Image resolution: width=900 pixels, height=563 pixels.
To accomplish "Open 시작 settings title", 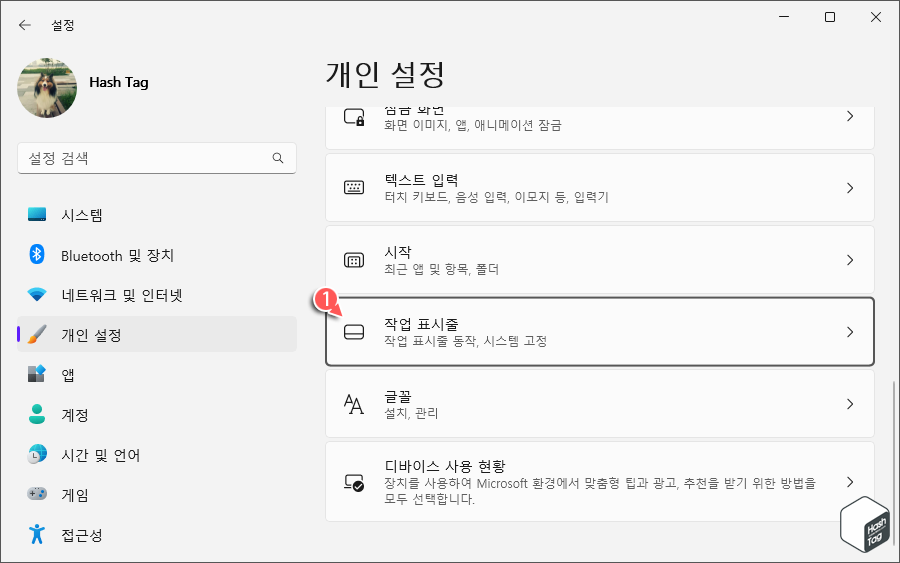I will (398, 252).
